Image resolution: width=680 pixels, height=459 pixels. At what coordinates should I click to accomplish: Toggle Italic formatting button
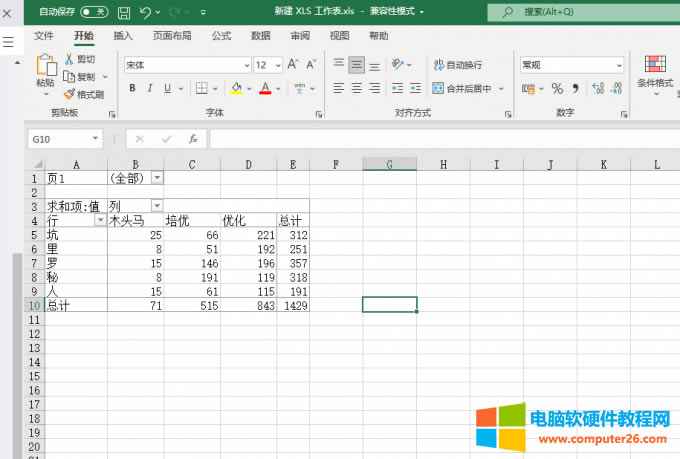coord(151,88)
